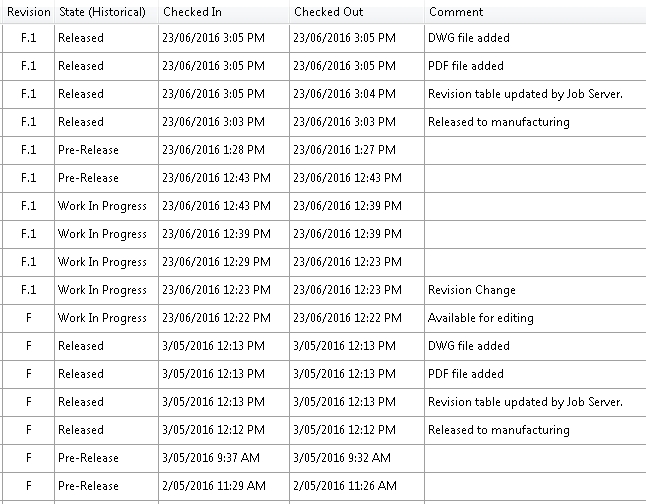The height and width of the screenshot is (504, 646).
Task: Select Work In Progress row checked in 12:29 PM
Action: pos(324,262)
